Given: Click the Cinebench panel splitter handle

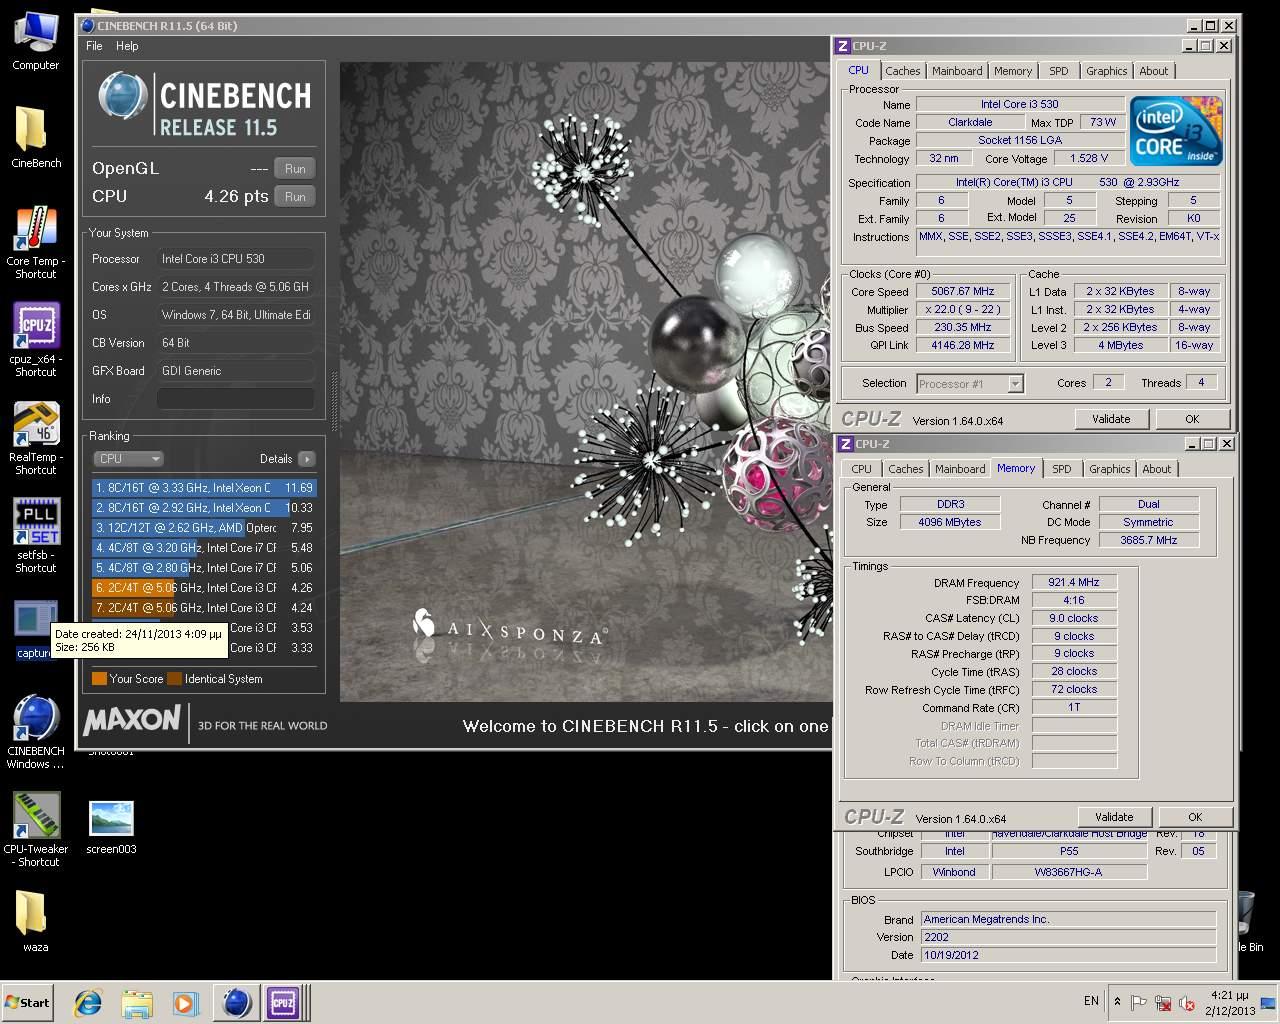Looking at the screenshot, I should (334, 400).
